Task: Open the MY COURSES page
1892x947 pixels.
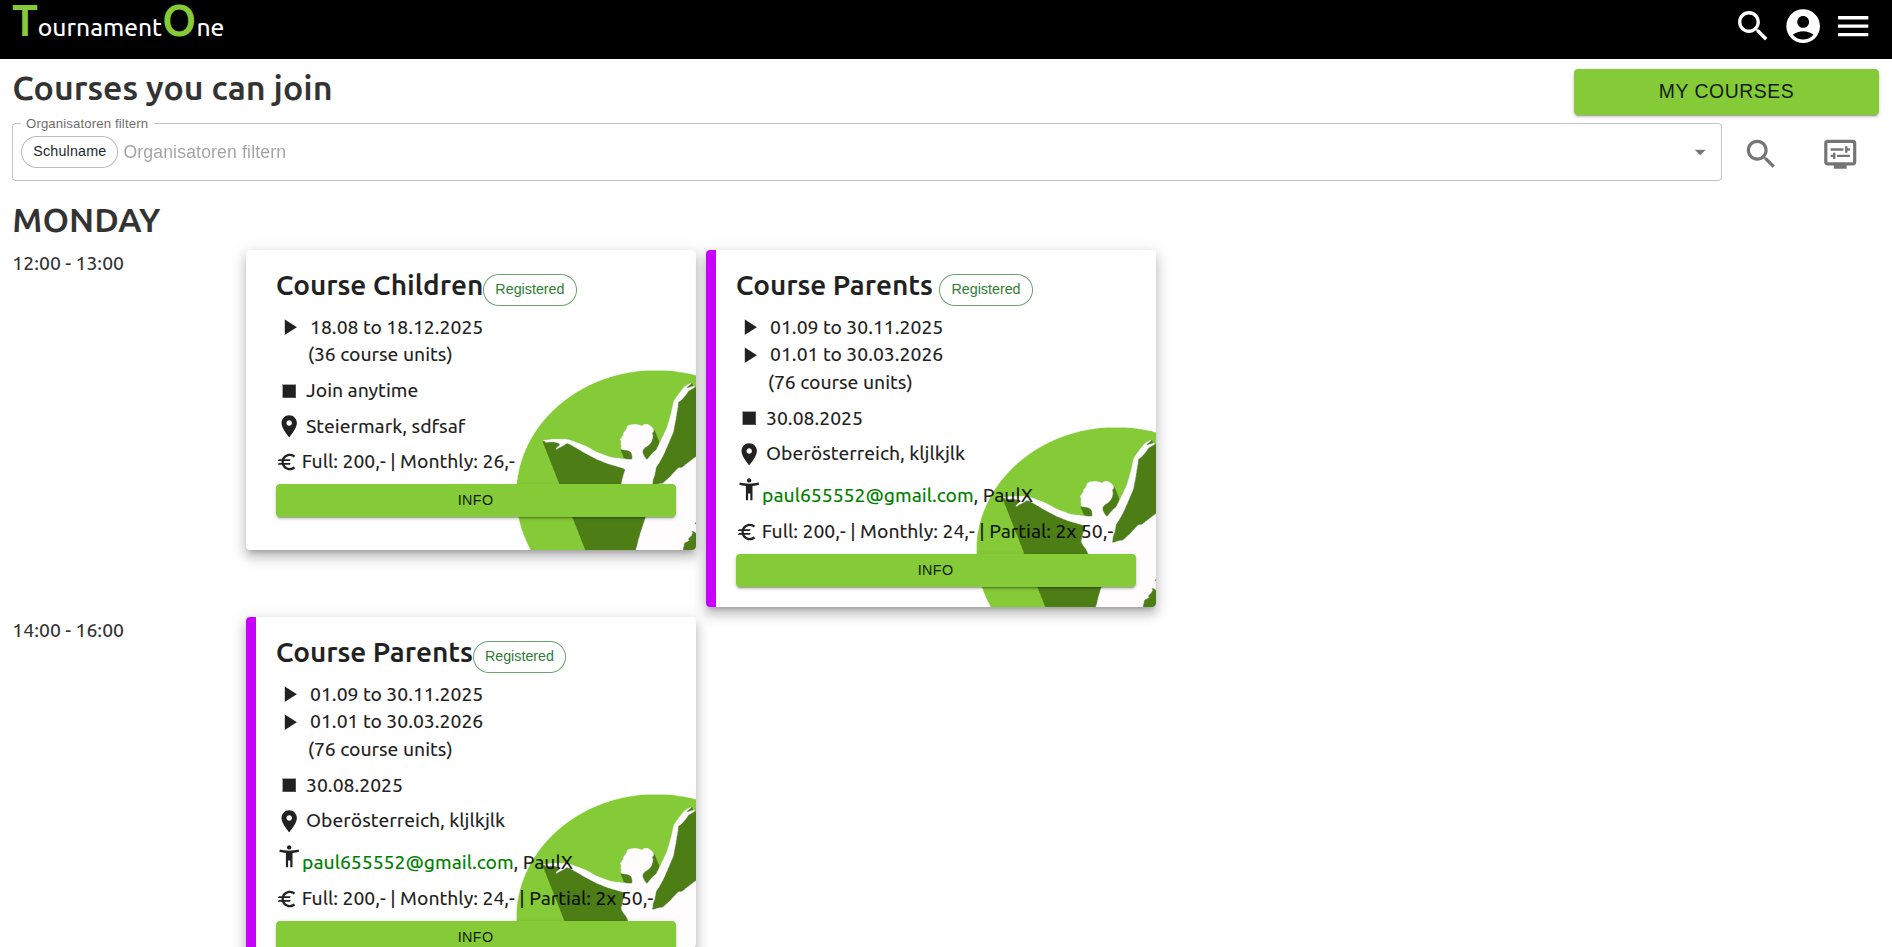Action: pyautogui.click(x=1725, y=92)
